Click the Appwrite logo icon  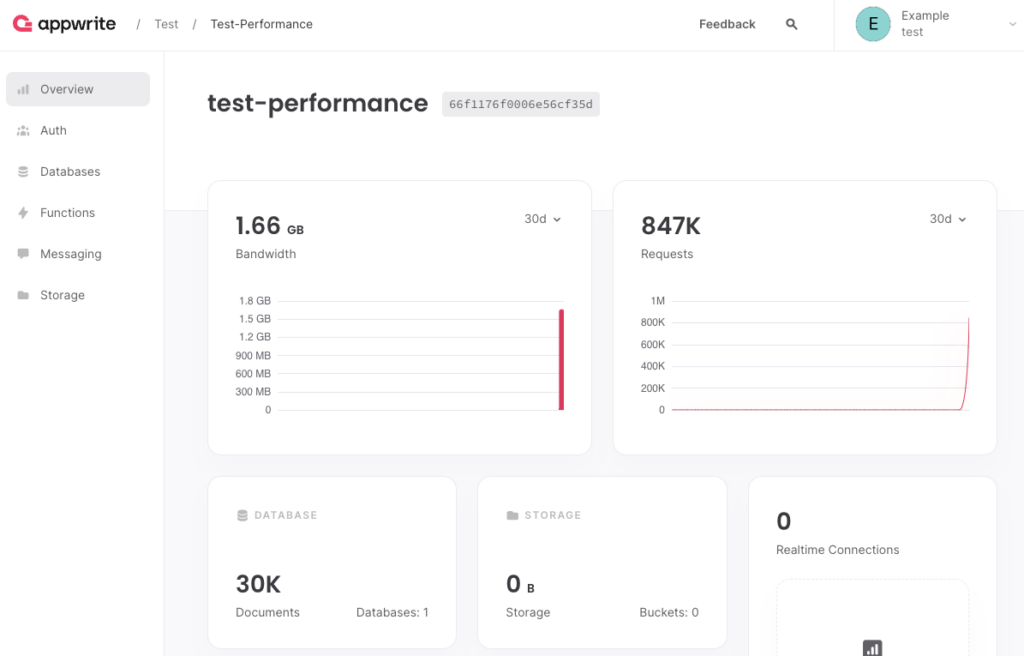[x=23, y=25]
